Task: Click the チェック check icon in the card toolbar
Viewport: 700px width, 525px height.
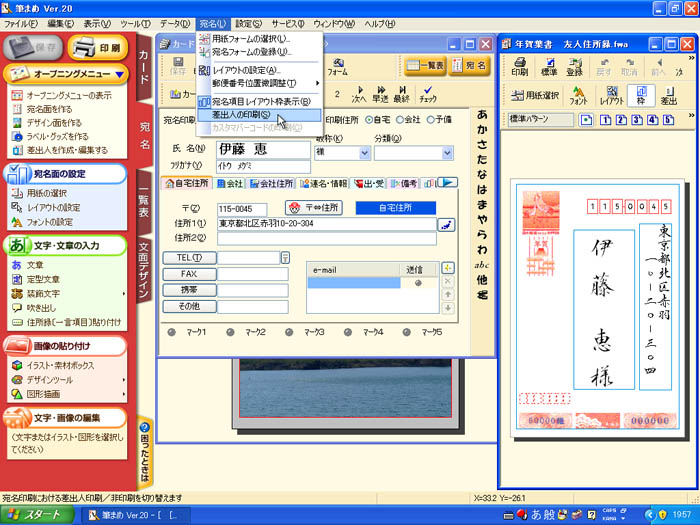Action: click(428, 95)
